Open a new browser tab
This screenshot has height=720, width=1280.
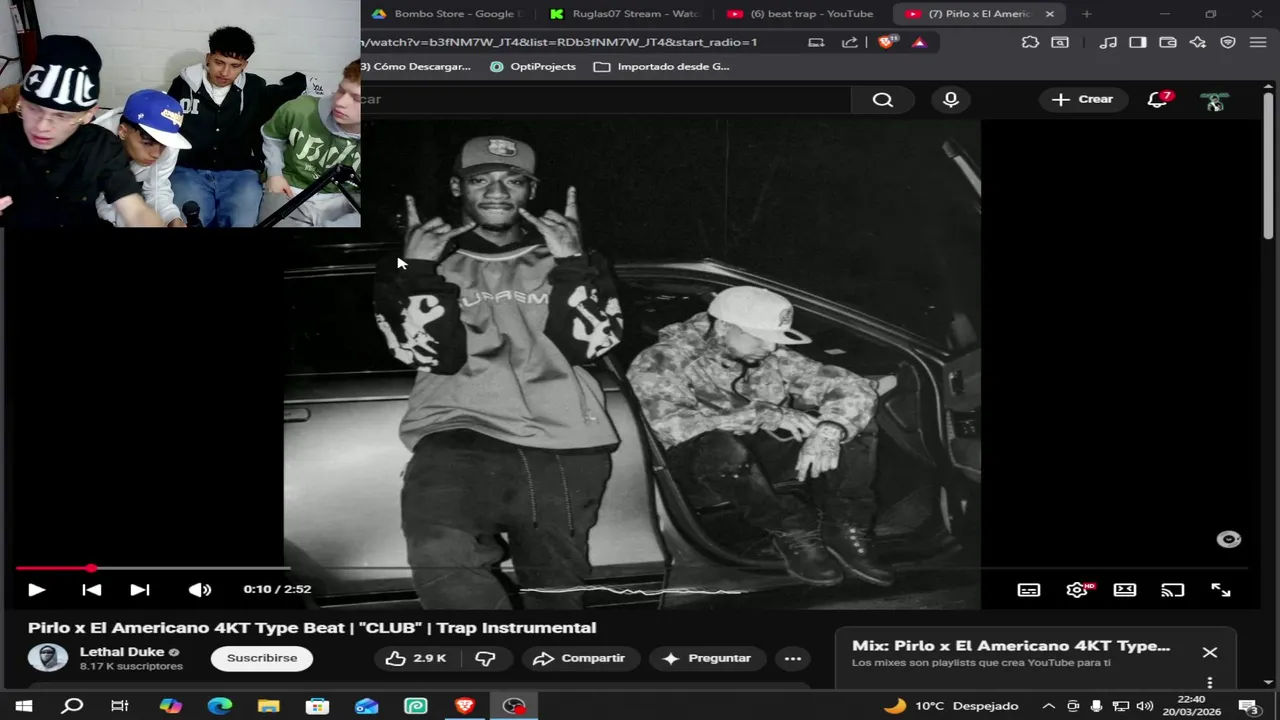click(x=1087, y=14)
